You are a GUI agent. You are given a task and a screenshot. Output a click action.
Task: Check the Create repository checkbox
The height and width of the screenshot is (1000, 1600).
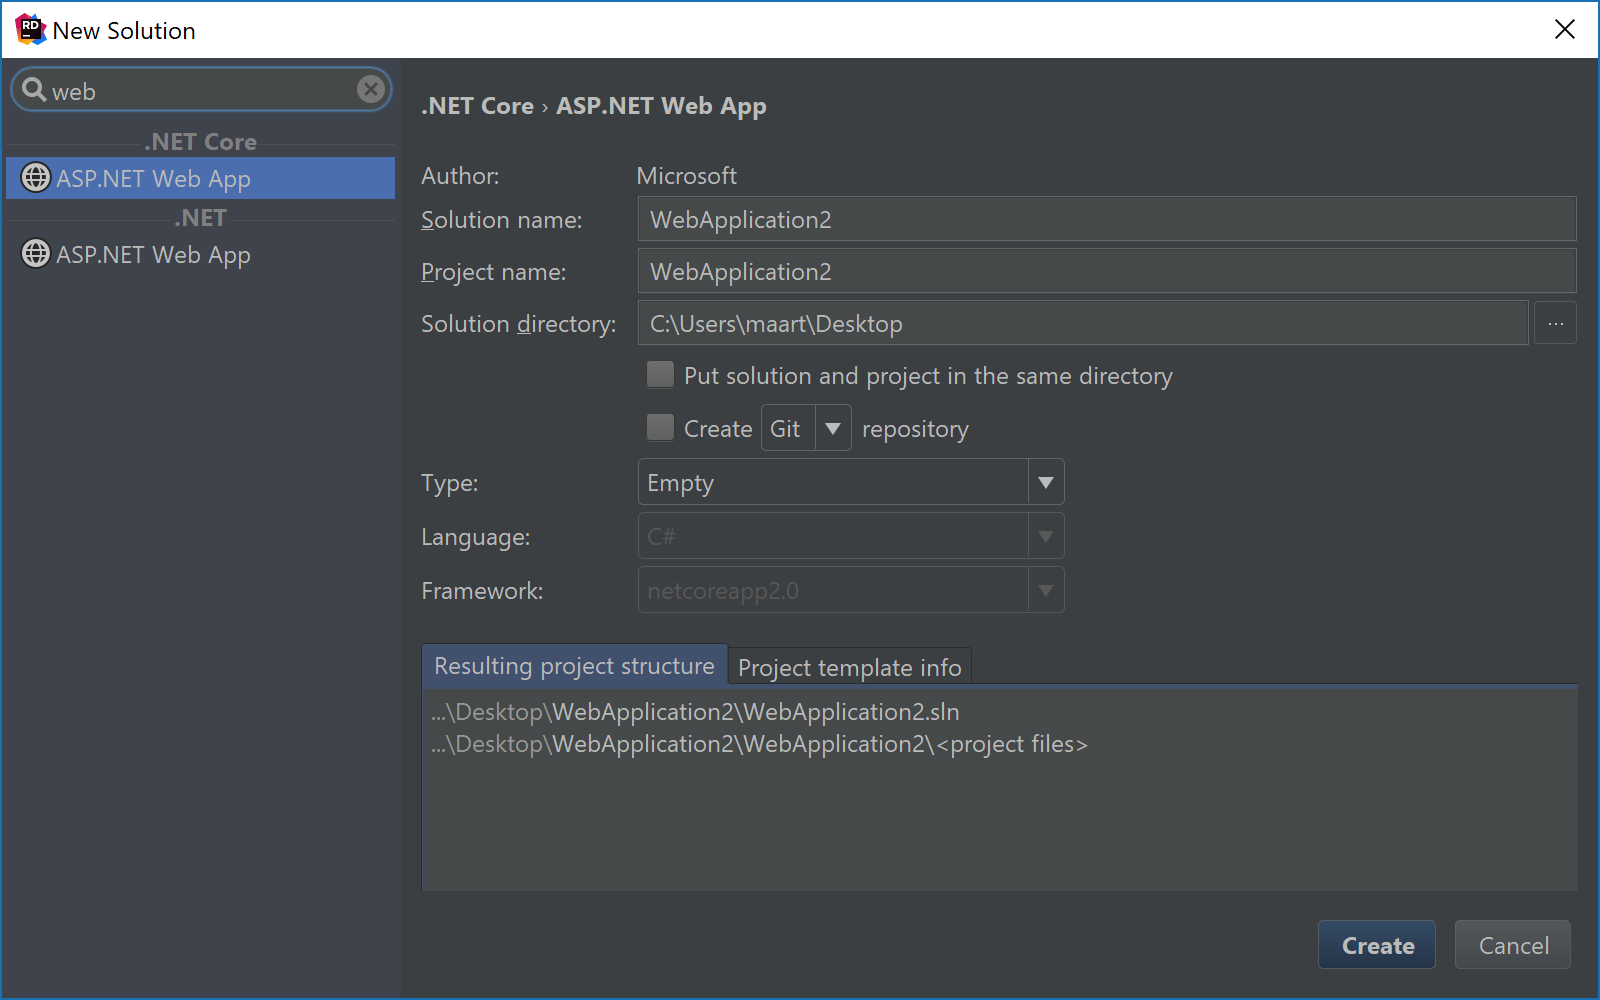click(660, 428)
